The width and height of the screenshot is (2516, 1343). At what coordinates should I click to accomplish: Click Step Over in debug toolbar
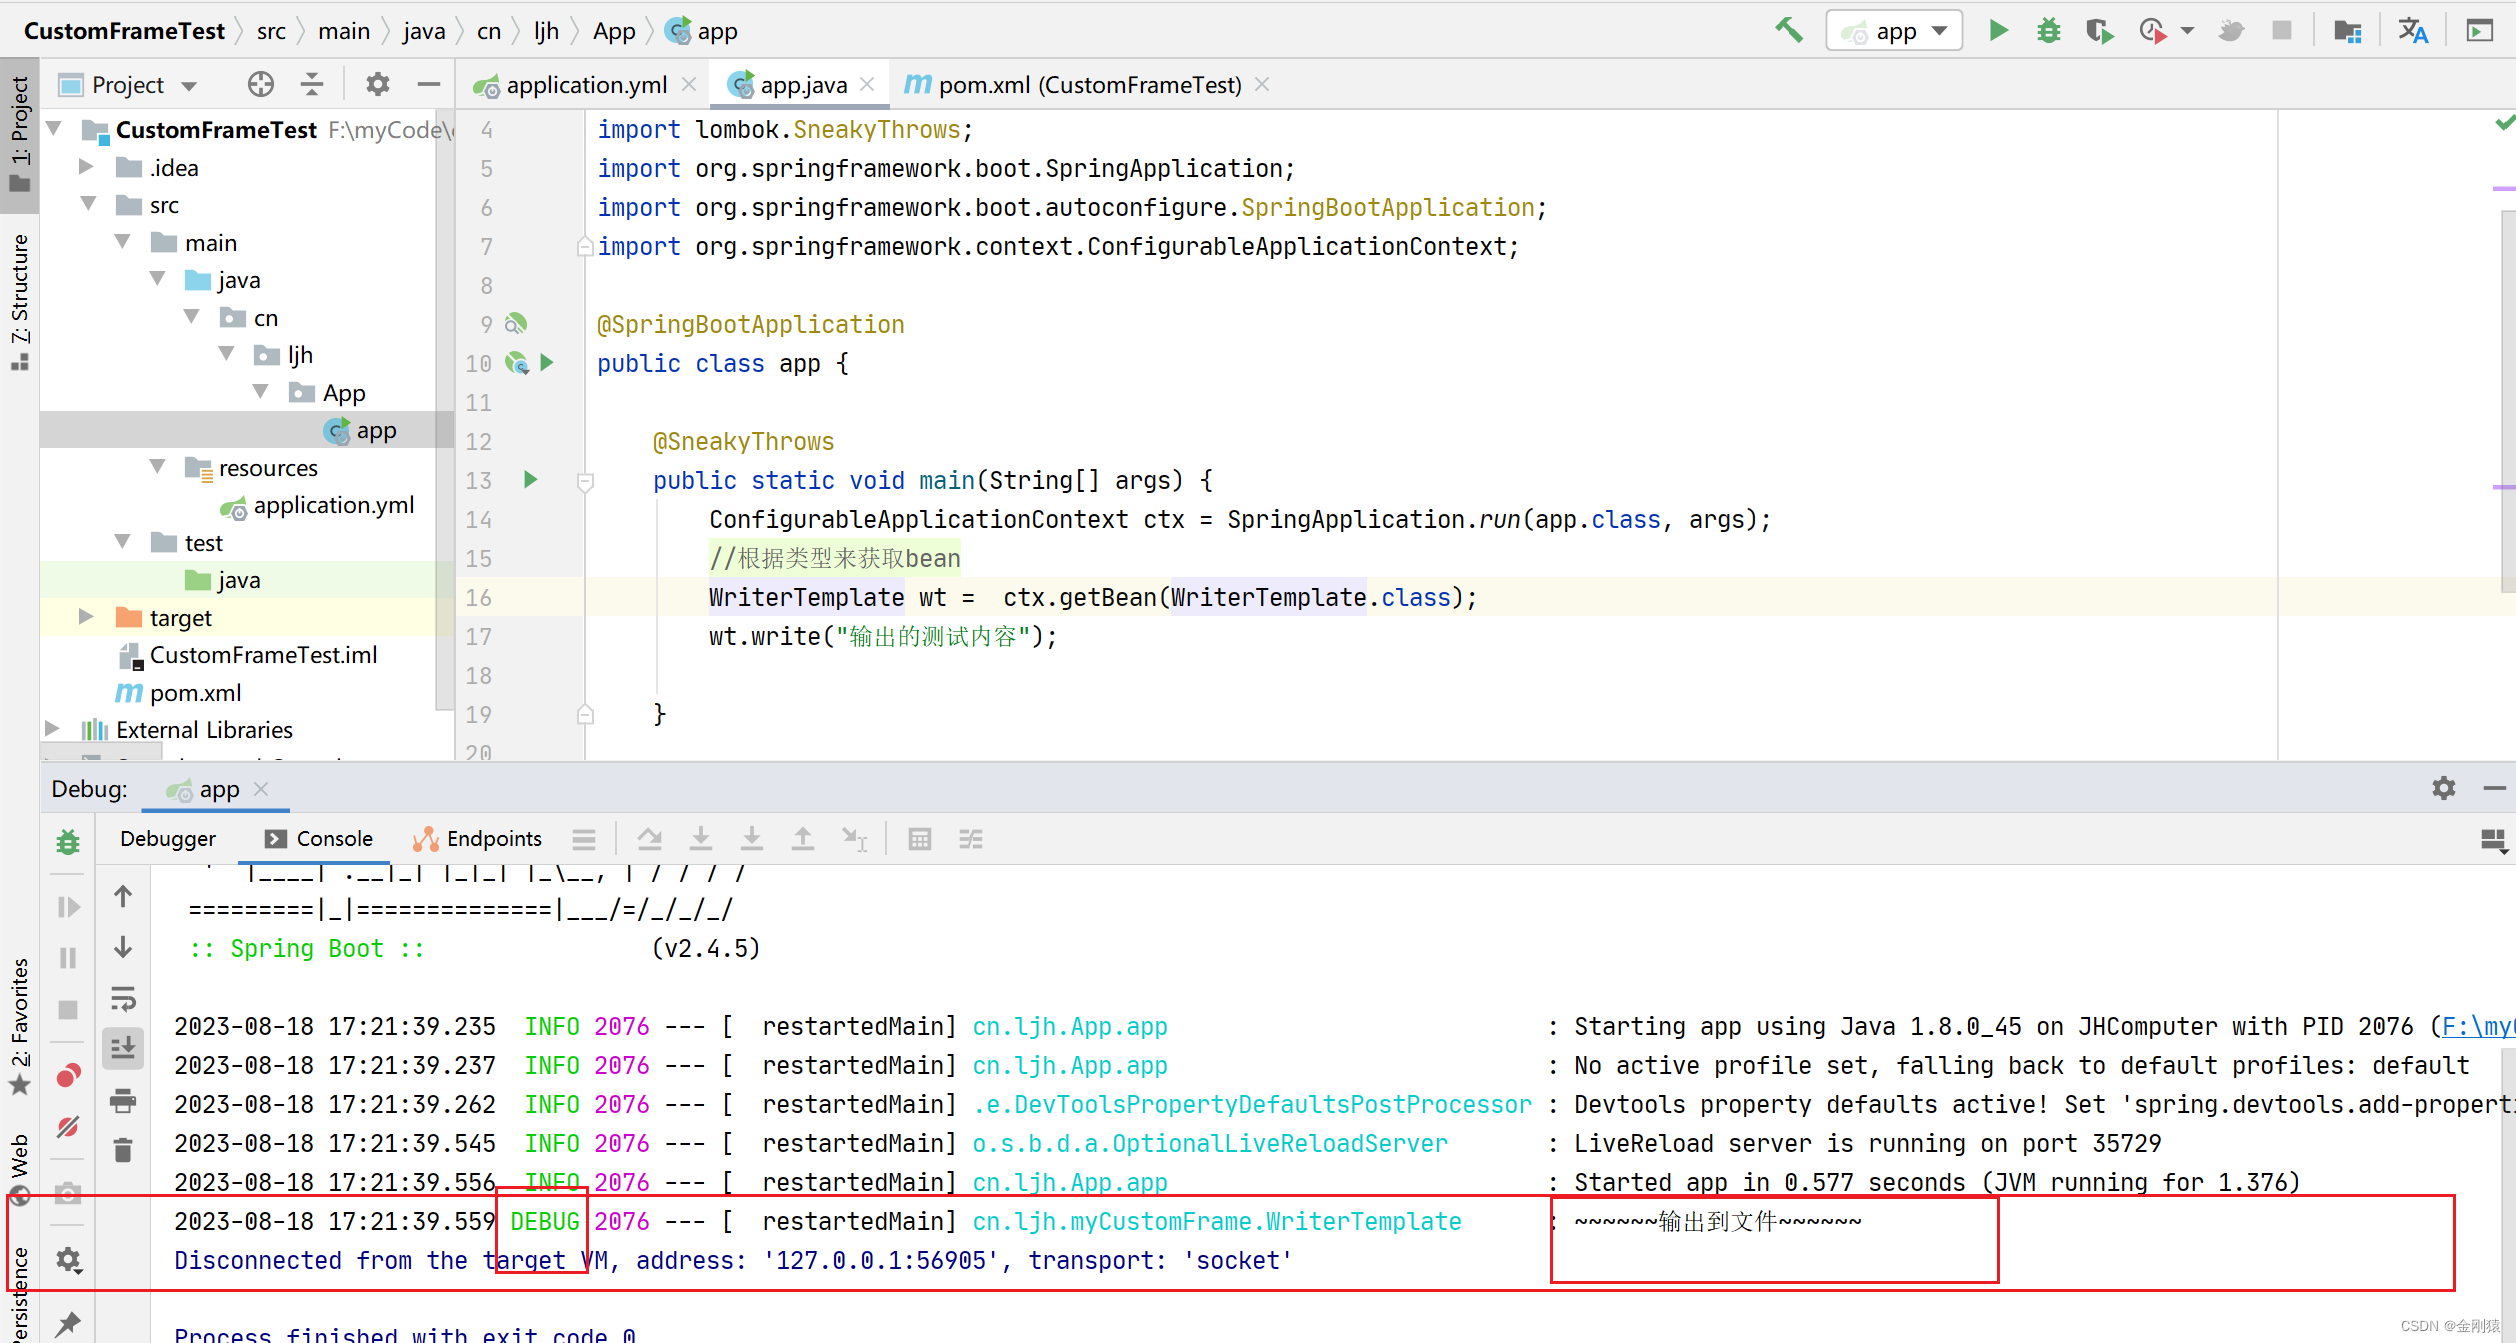click(650, 839)
